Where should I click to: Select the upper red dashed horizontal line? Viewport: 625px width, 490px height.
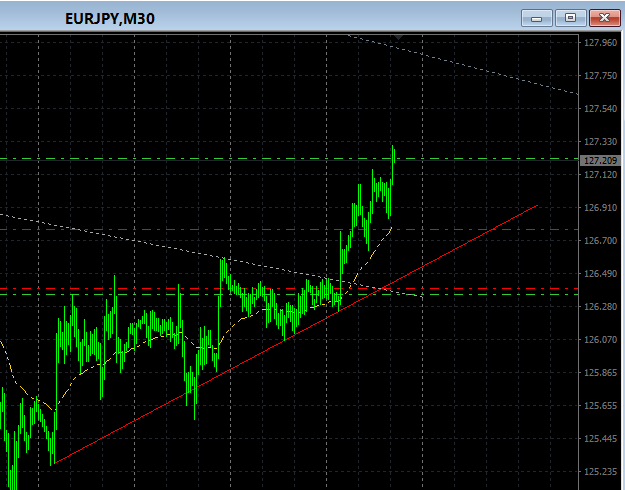(x=289, y=230)
